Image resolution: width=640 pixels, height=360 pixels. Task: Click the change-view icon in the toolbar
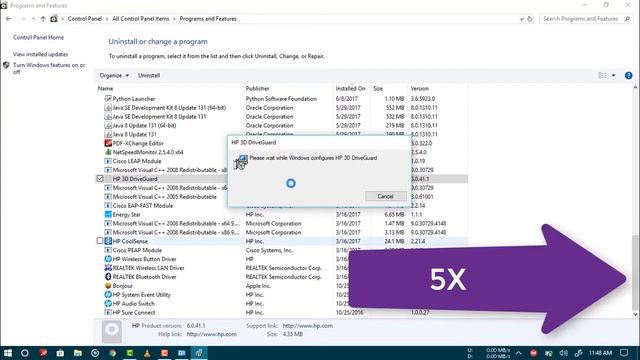[x=602, y=76]
